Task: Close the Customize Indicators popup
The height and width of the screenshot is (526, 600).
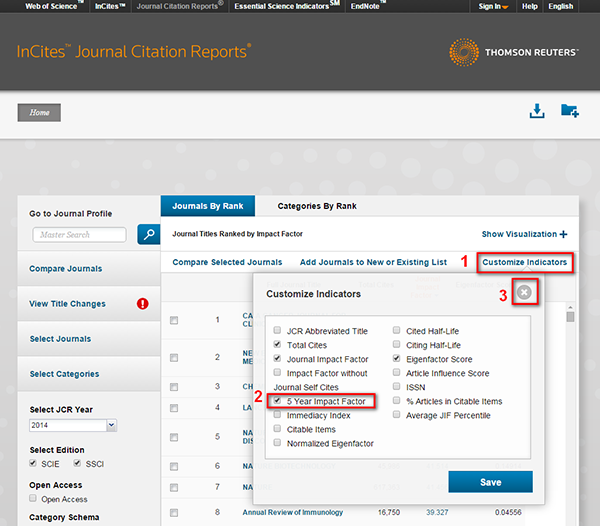Action: (524, 292)
